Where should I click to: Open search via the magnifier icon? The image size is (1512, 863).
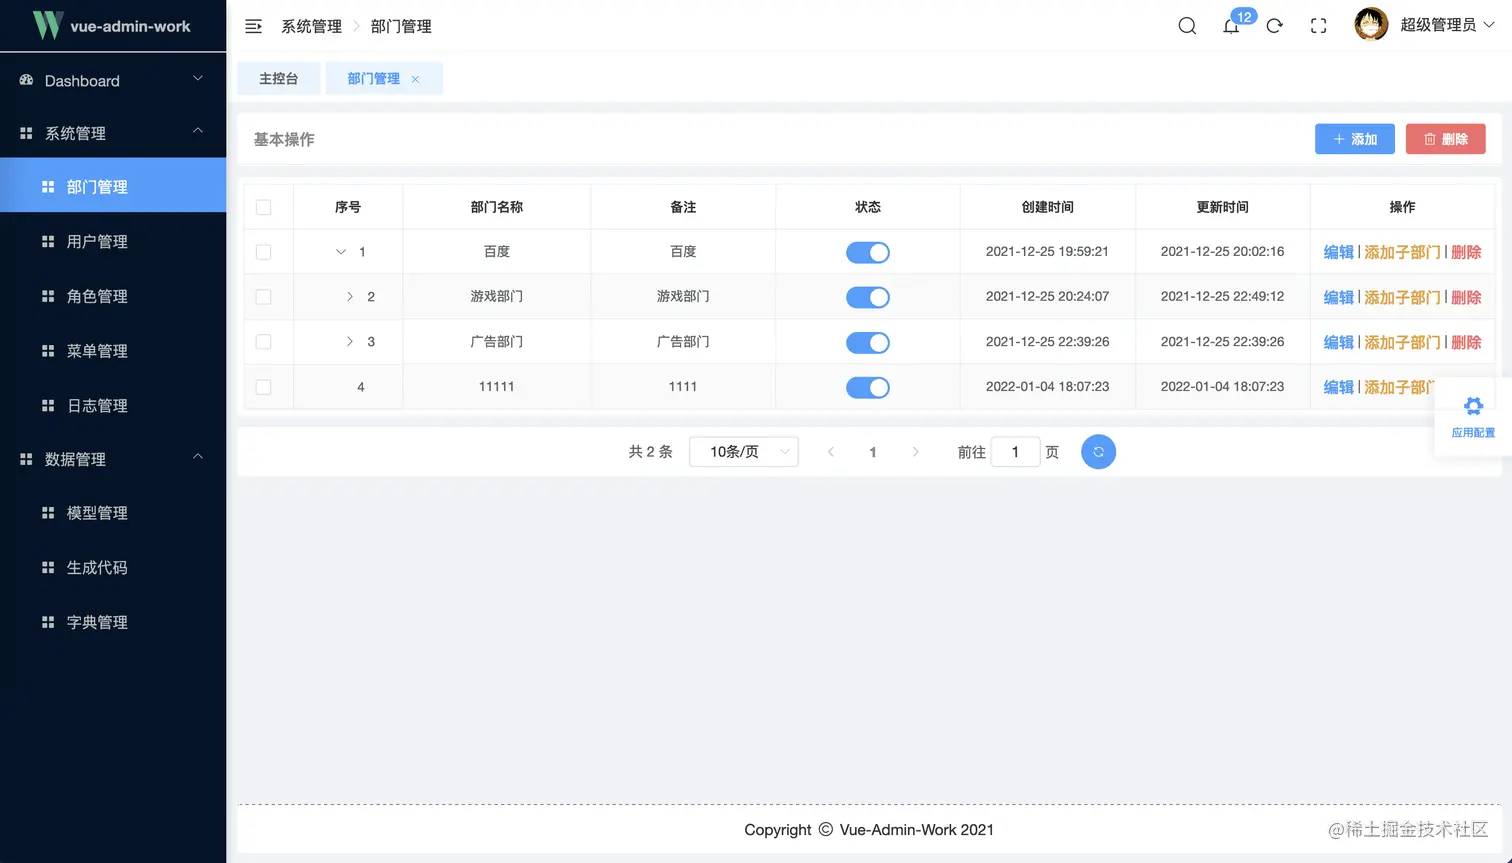pos(1186,26)
